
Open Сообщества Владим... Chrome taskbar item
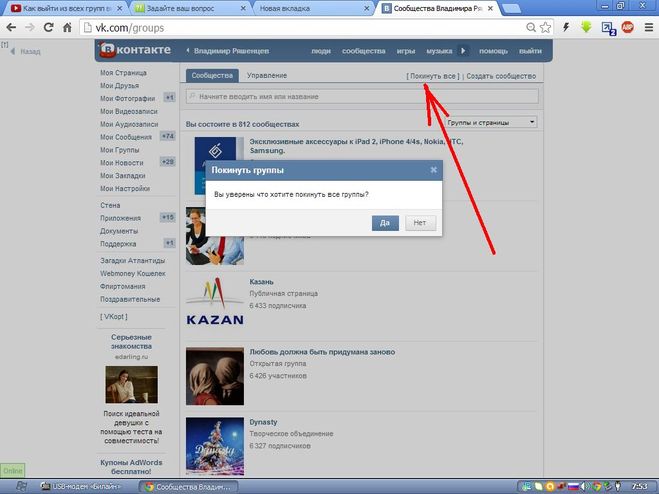pyautogui.click(x=189, y=487)
